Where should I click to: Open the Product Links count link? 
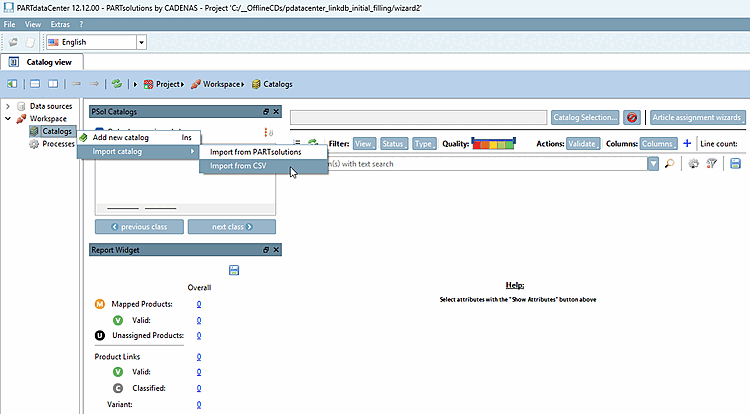[199, 357]
